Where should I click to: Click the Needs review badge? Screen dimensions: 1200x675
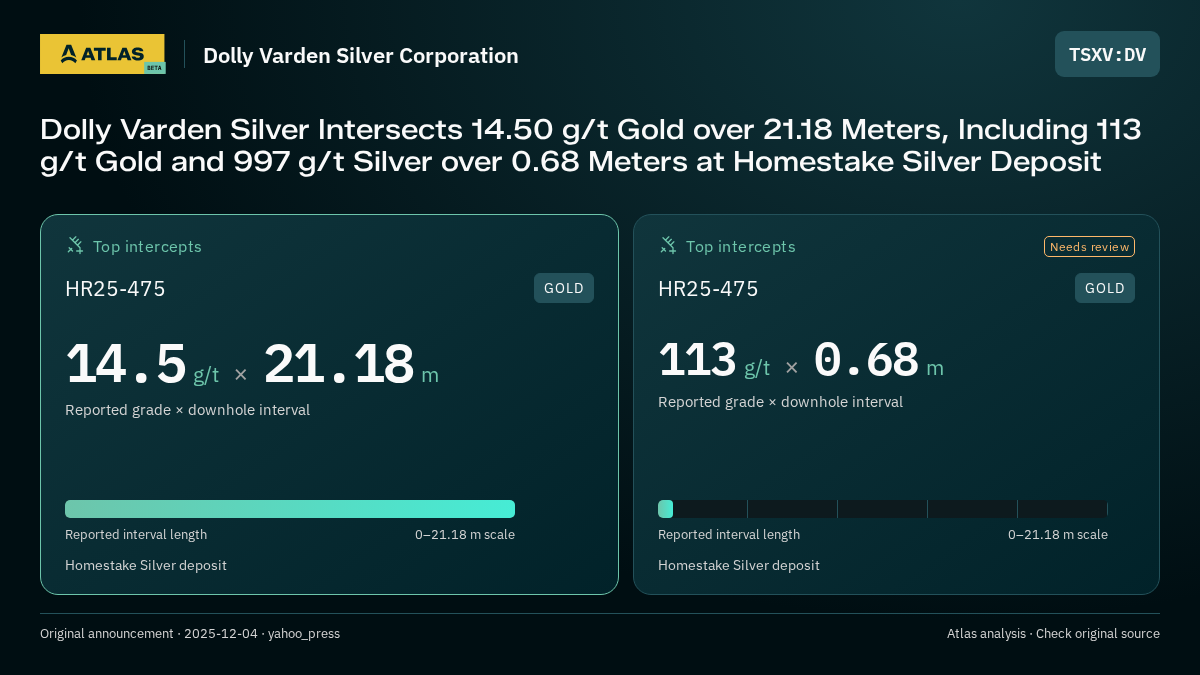(x=1089, y=246)
